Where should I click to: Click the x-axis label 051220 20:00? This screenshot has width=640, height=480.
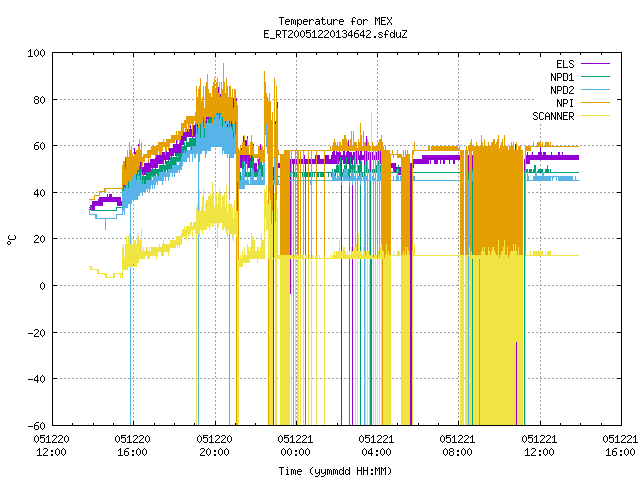pos(214,446)
